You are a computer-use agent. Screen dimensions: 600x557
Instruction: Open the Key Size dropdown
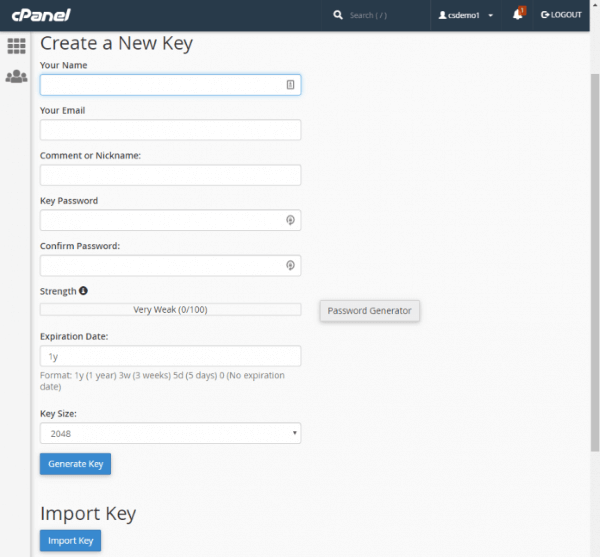pyautogui.click(x=170, y=433)
